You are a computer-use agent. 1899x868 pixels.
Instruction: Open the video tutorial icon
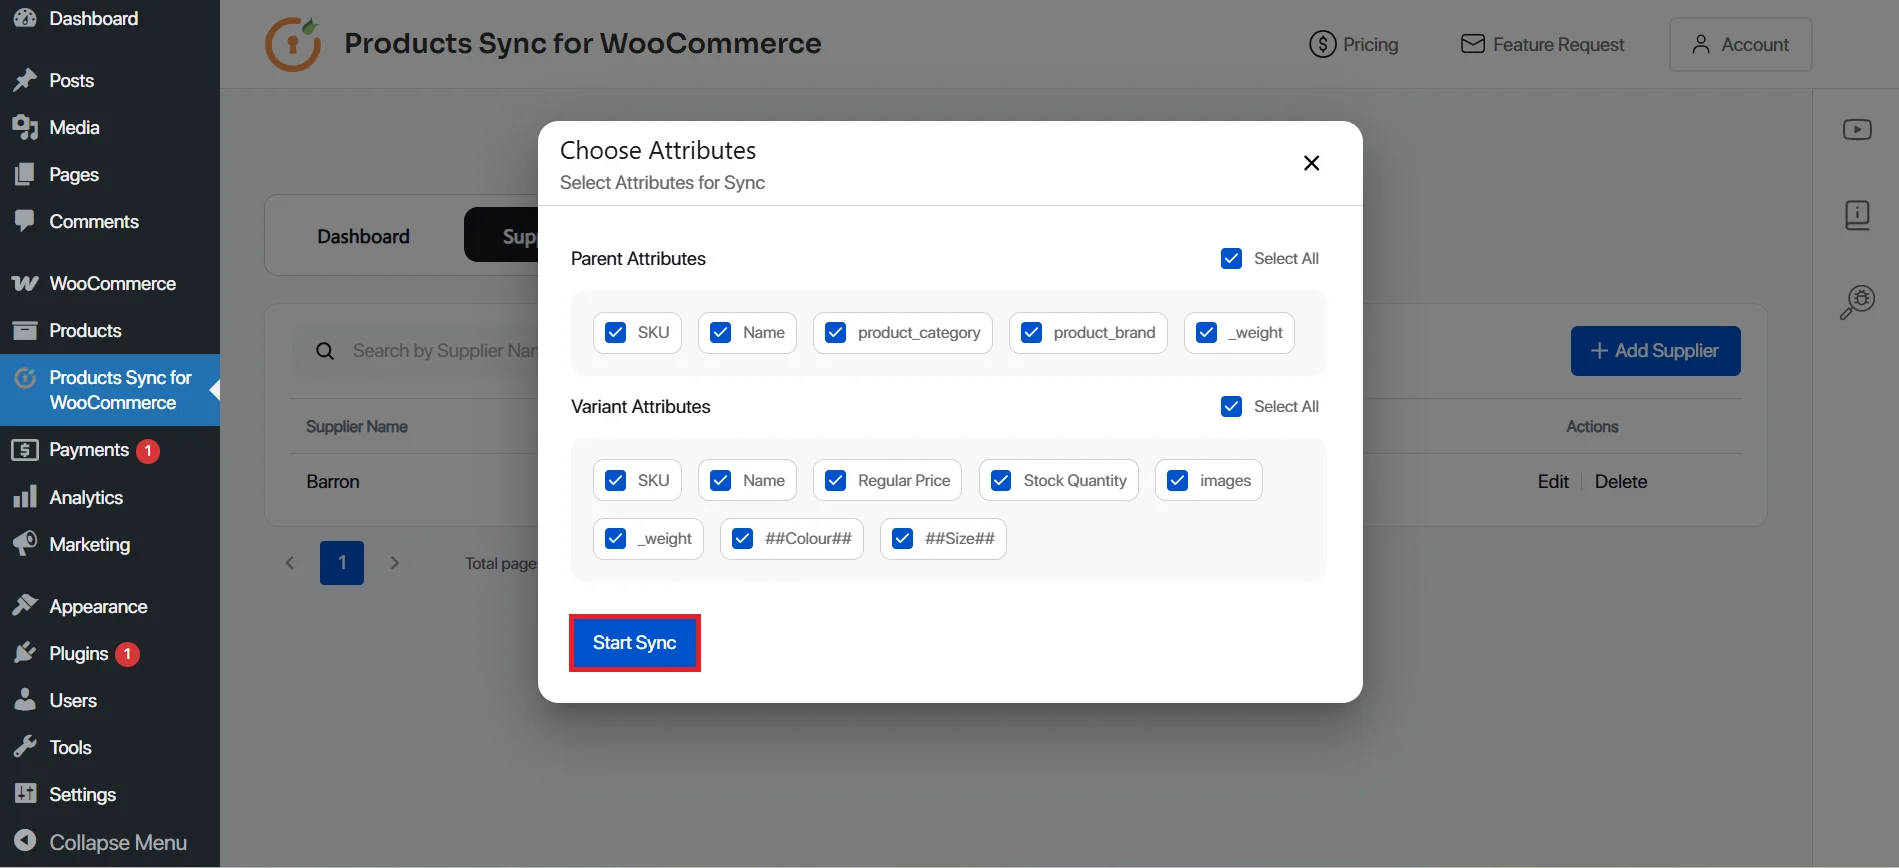pyautogui.click(x=1857, y=130)
